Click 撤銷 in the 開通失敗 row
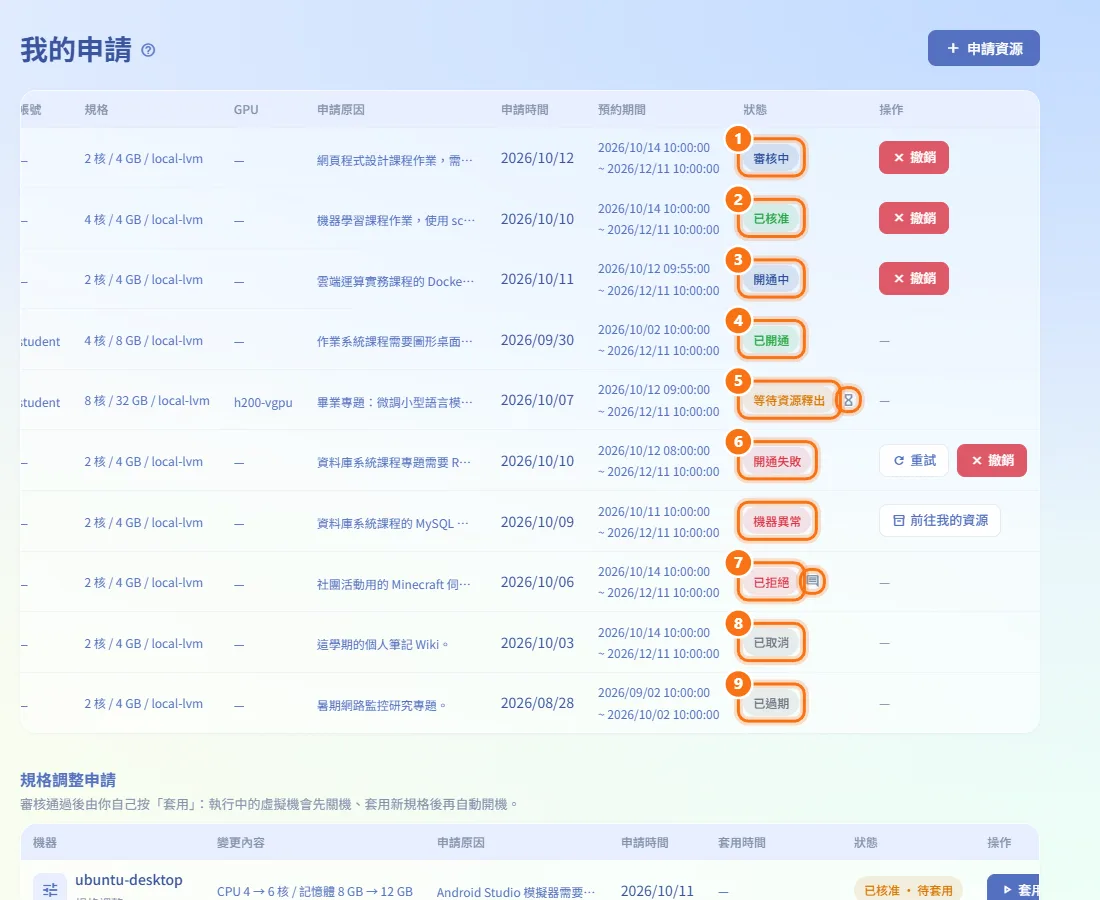The height and width of the screenshot is (900, 1100). (991, 460)
